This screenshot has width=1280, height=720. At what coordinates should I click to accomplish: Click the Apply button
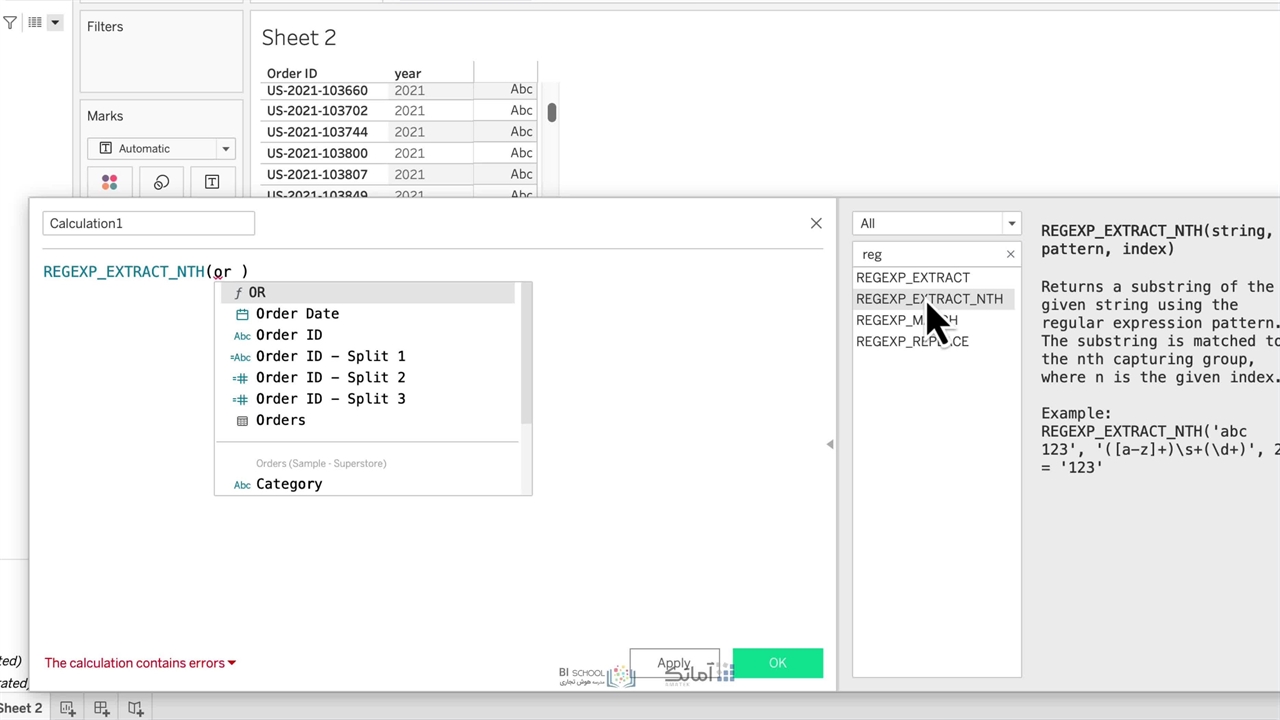point(674,663)
